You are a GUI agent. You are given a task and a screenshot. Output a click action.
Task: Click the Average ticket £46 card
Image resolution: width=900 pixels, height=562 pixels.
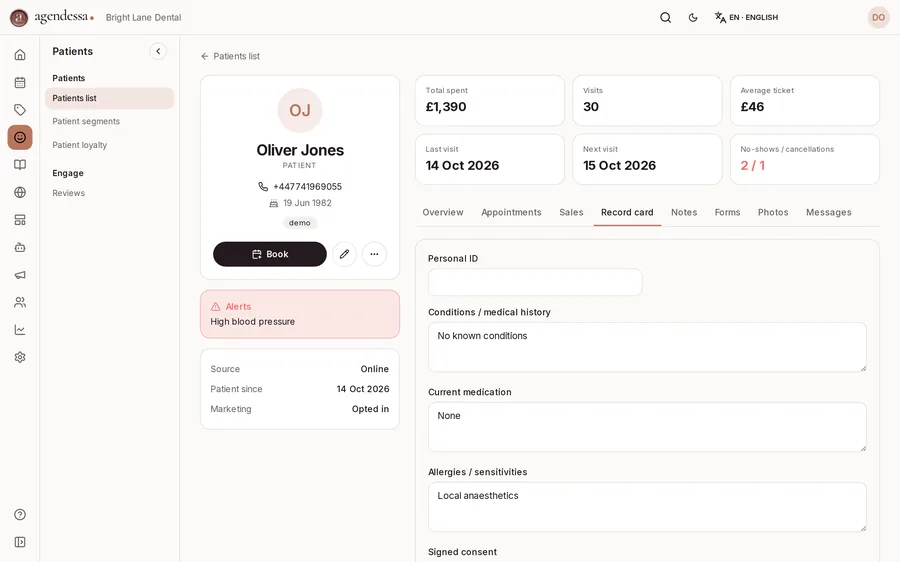[x=805, y=100]
